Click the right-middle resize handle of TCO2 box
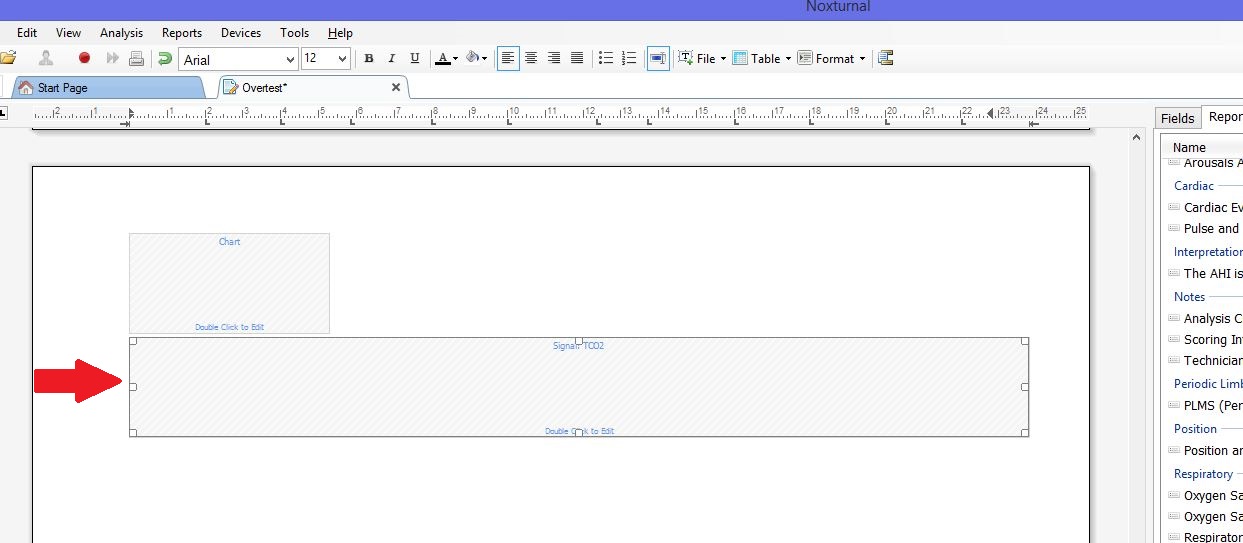The height and width of the screenshot is (543, 1243). click(1025, 386)
